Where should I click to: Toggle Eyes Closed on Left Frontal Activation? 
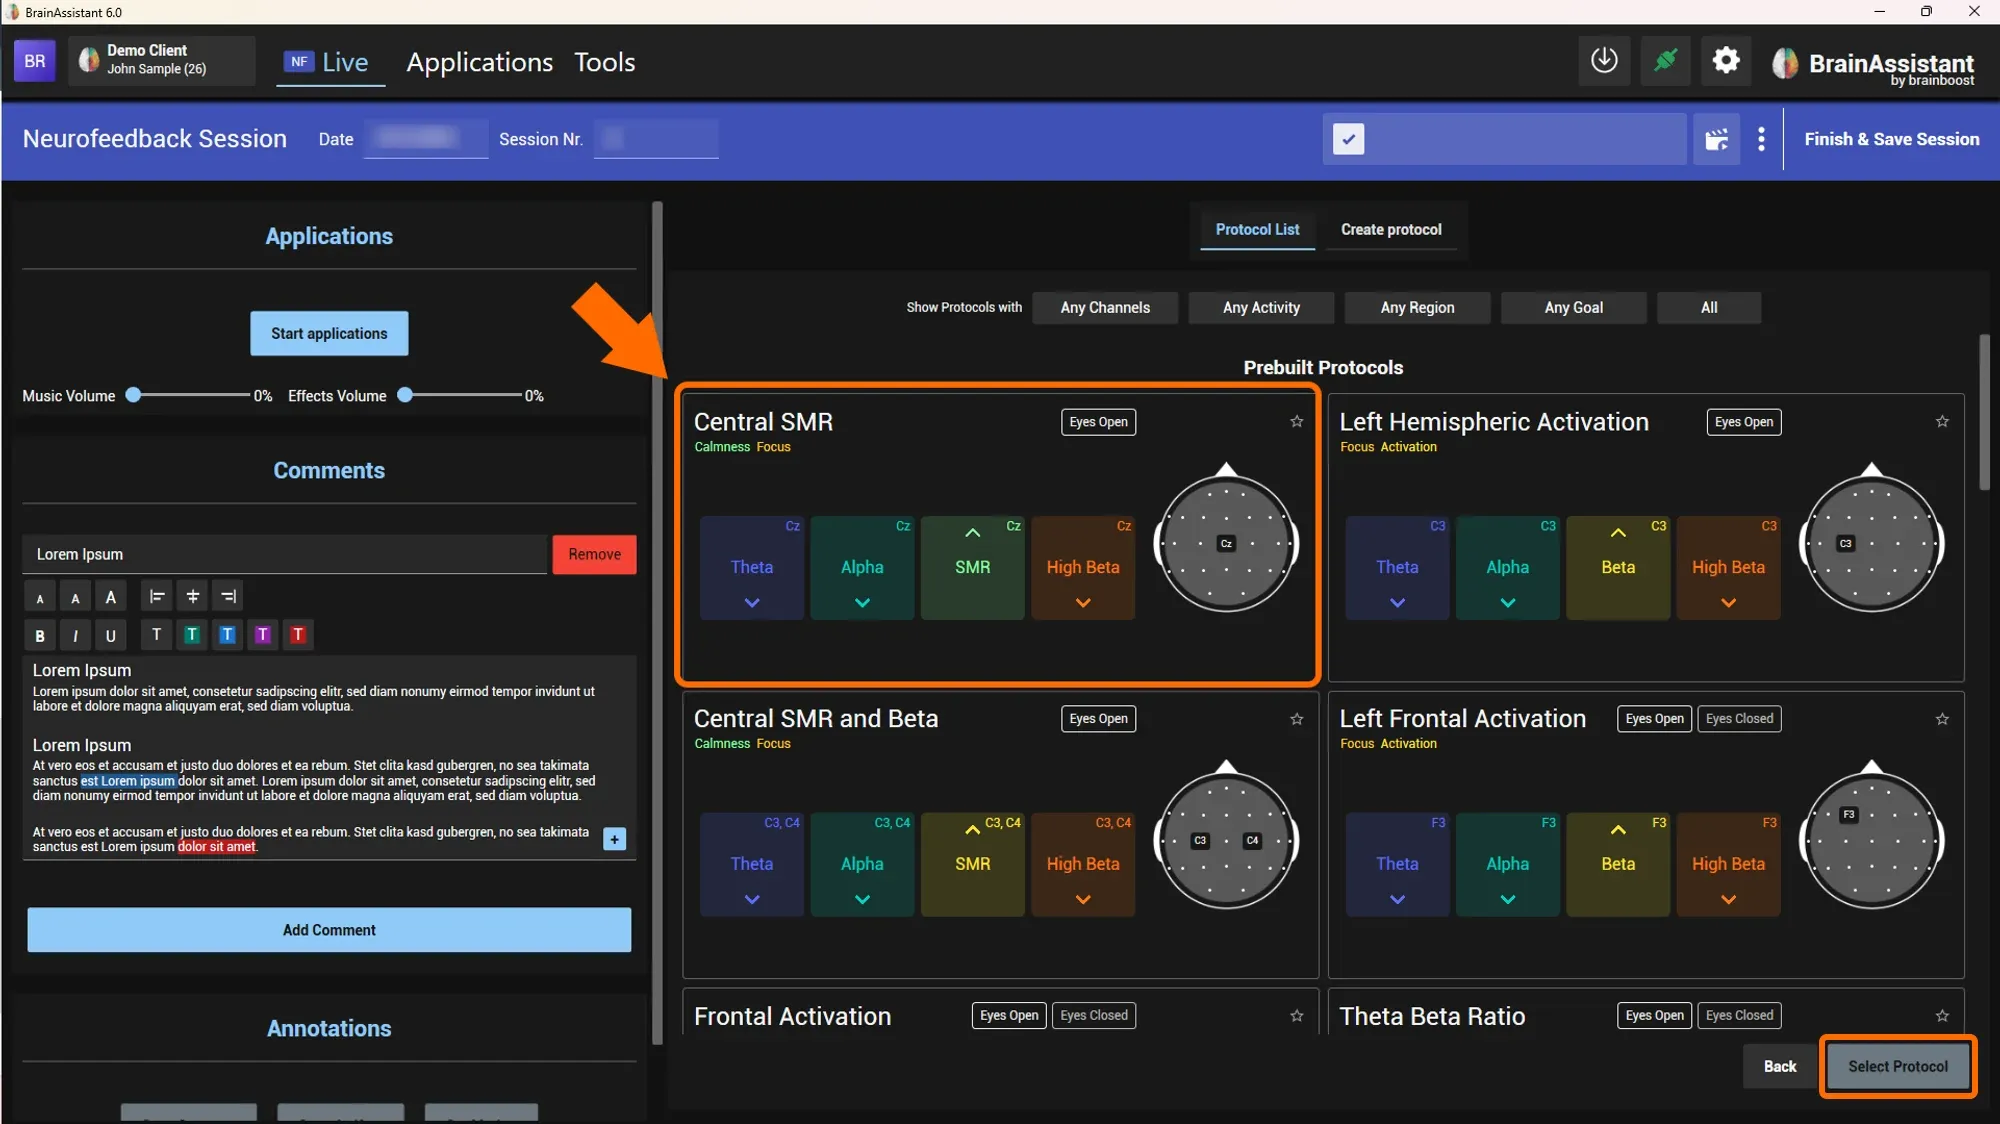[1739, 718]
